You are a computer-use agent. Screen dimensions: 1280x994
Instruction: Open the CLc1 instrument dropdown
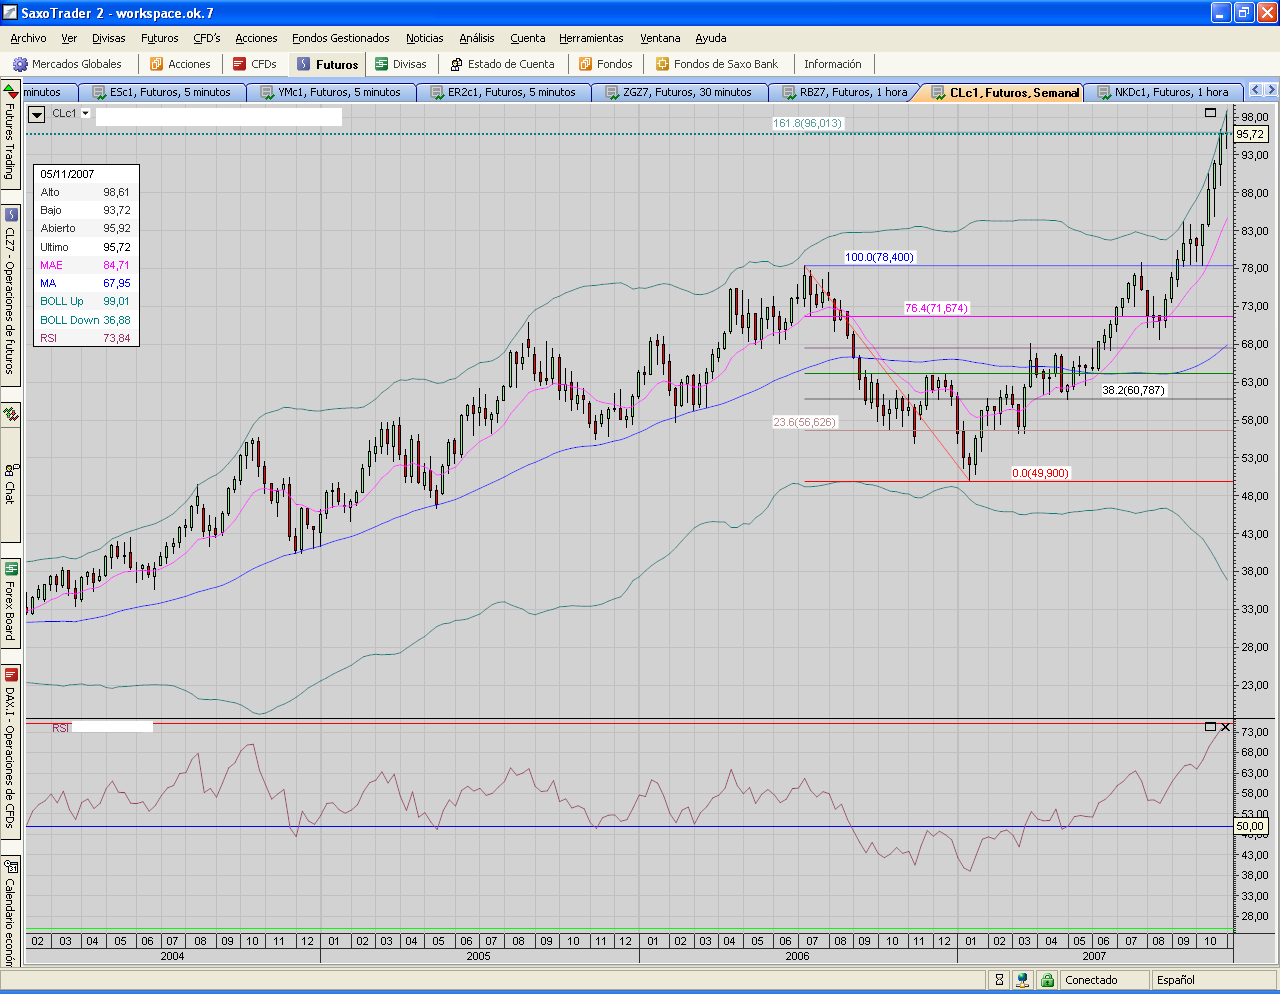[86, 114]
